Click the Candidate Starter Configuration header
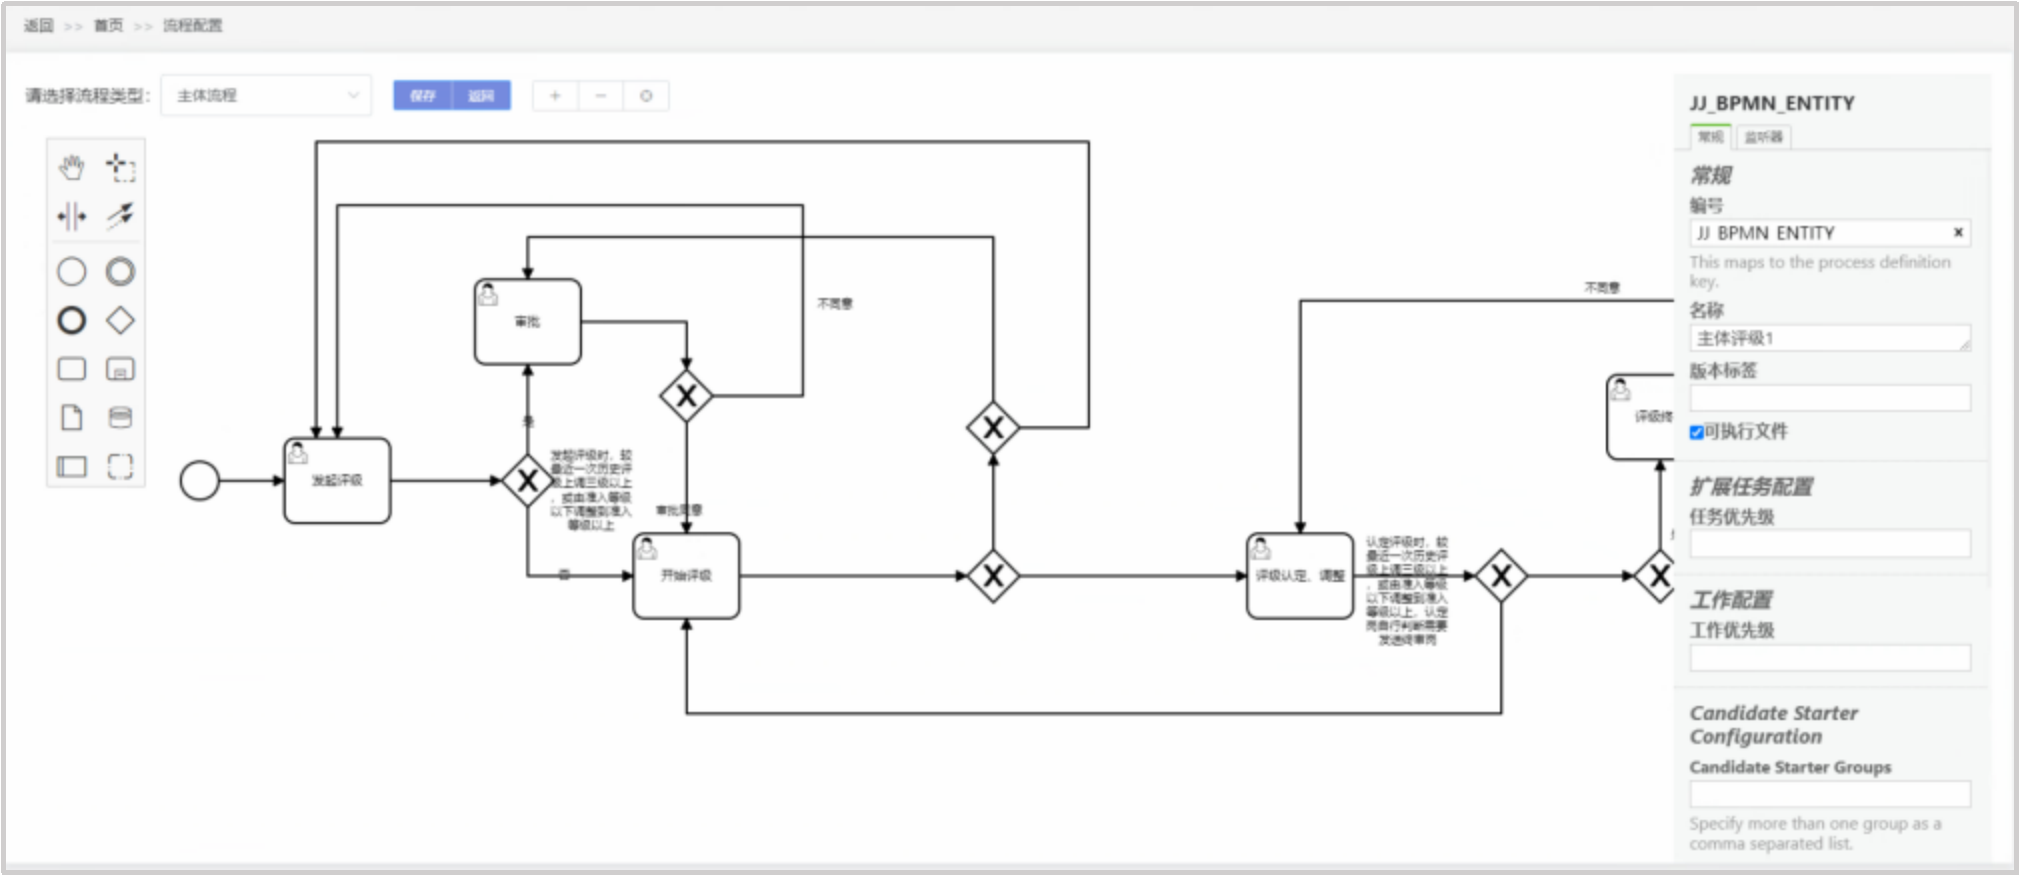This screenshot has height=880, width=2022. click(1773, 725)
